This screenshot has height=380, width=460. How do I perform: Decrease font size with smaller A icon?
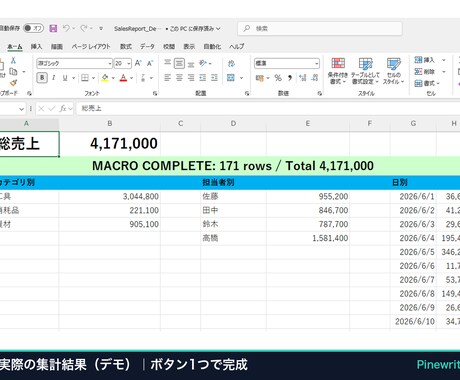(150, 63)
